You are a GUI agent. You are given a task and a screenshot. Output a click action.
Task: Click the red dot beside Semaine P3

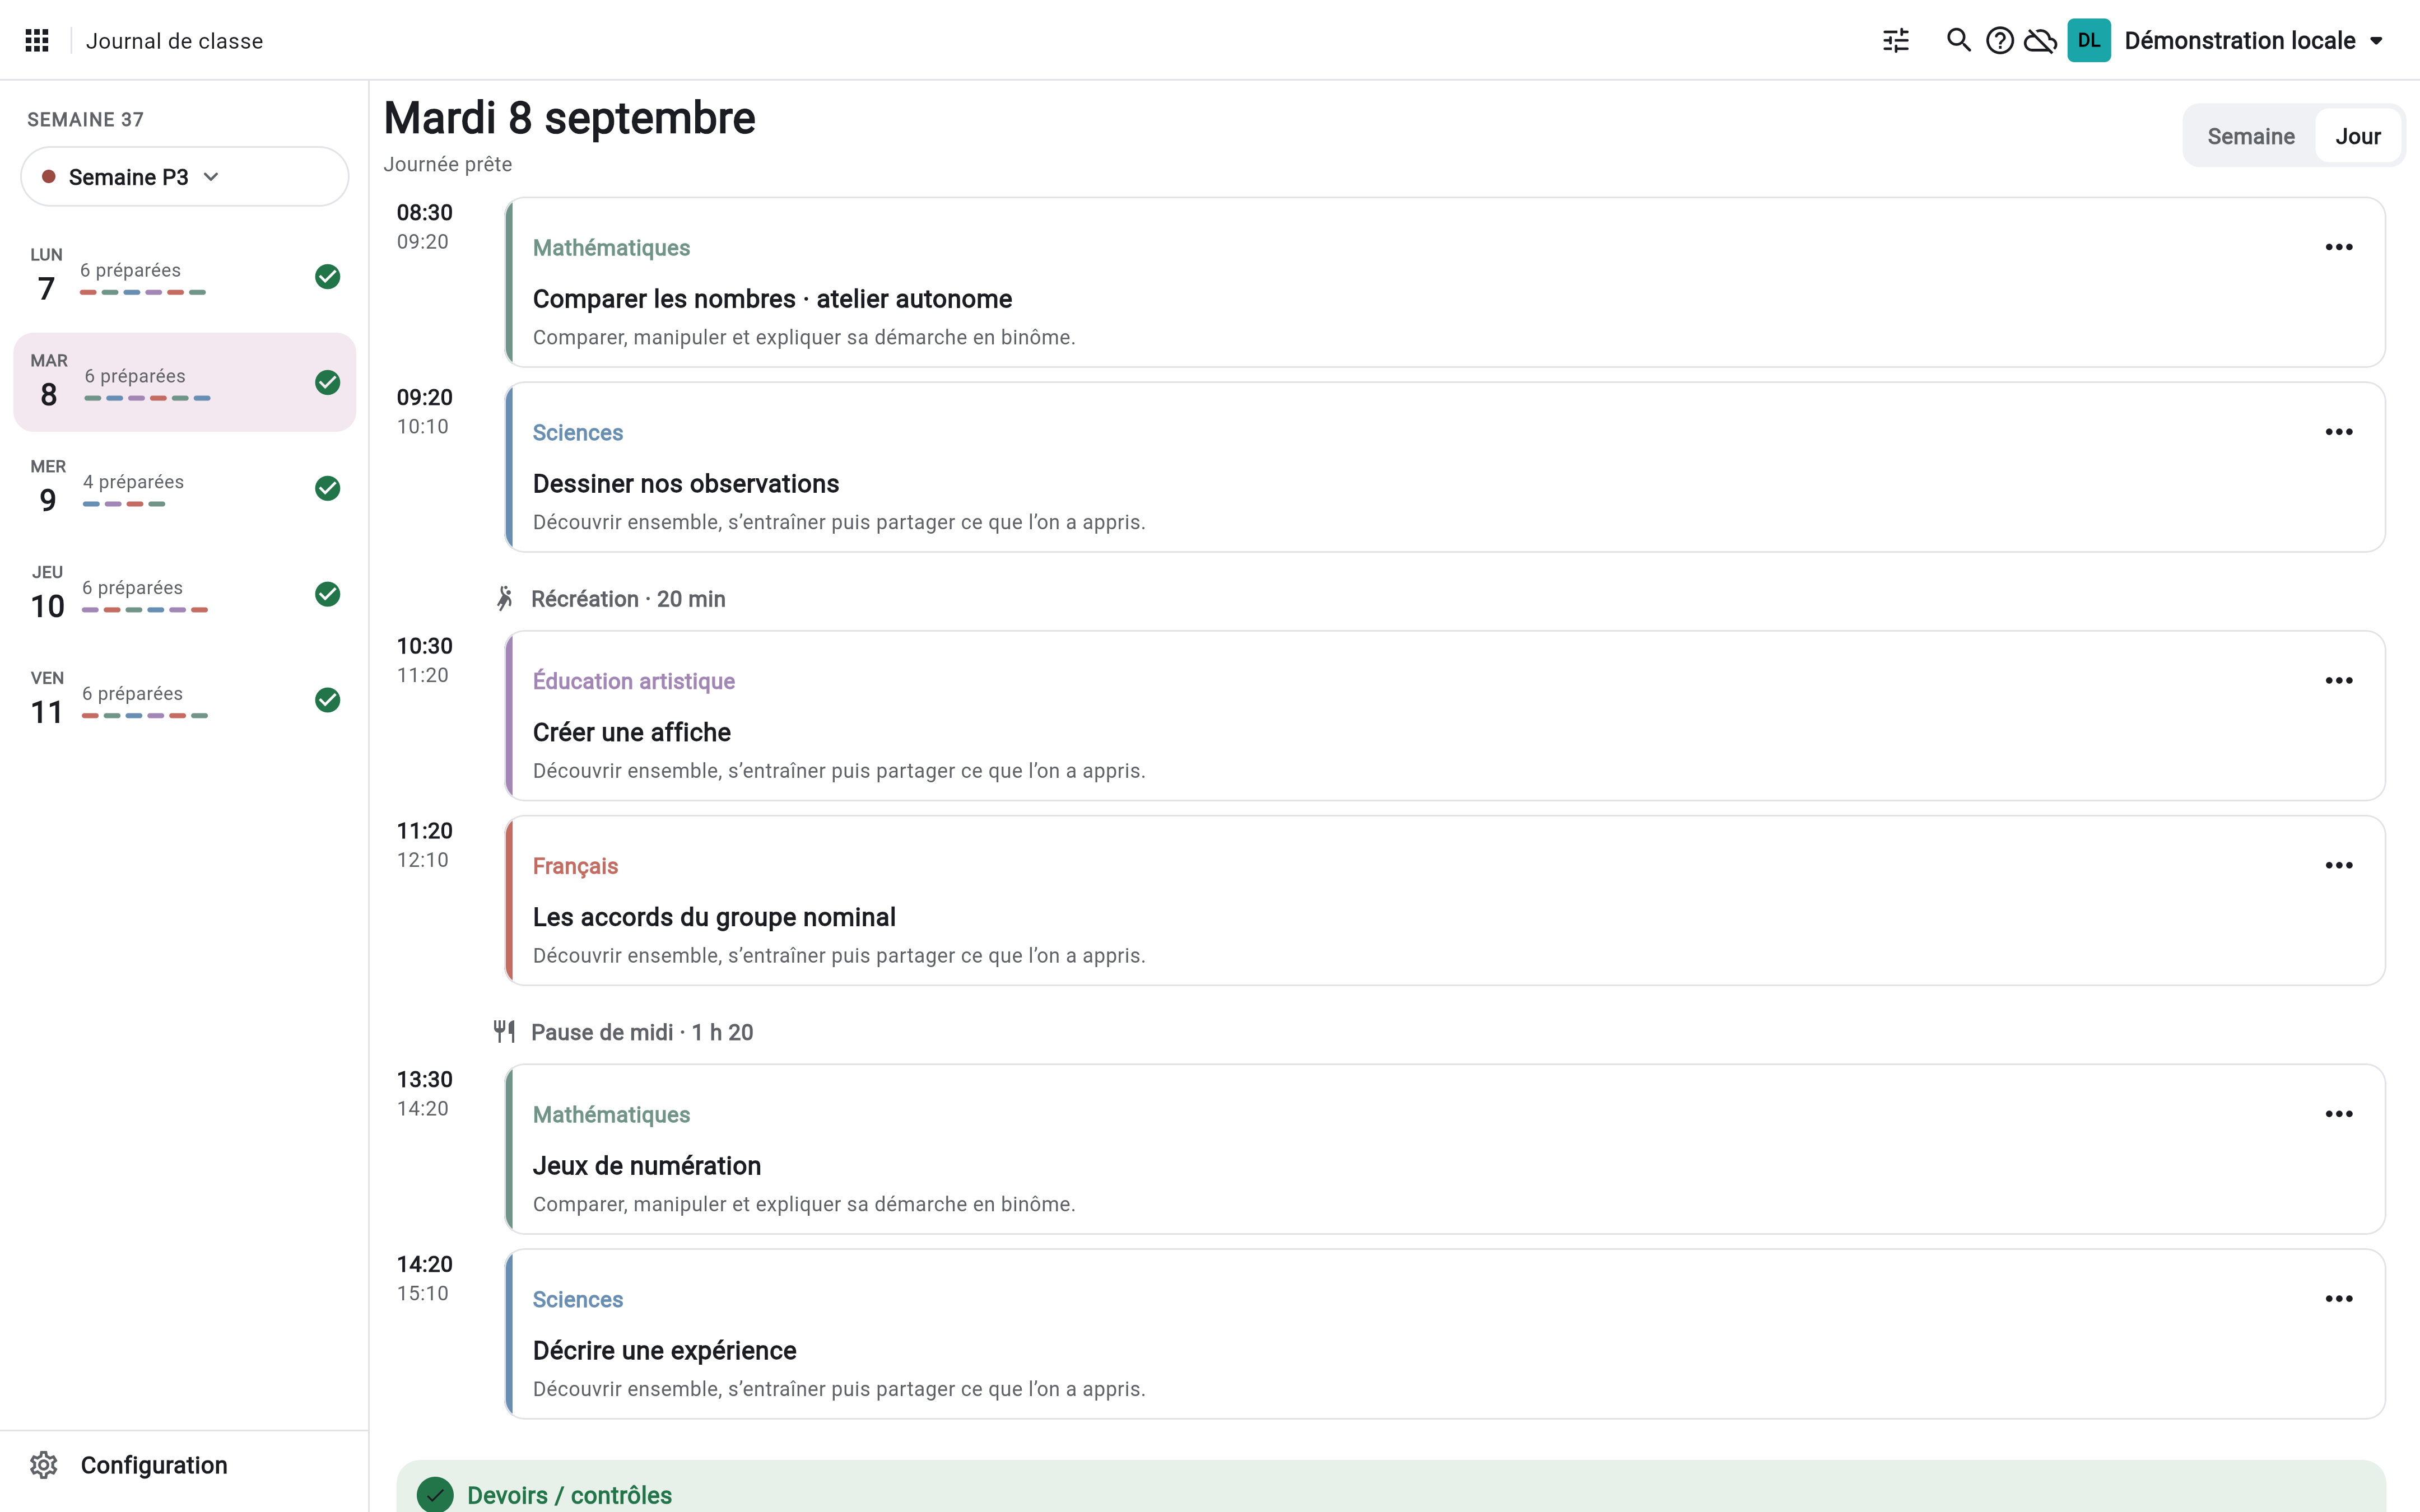point(48,177)
